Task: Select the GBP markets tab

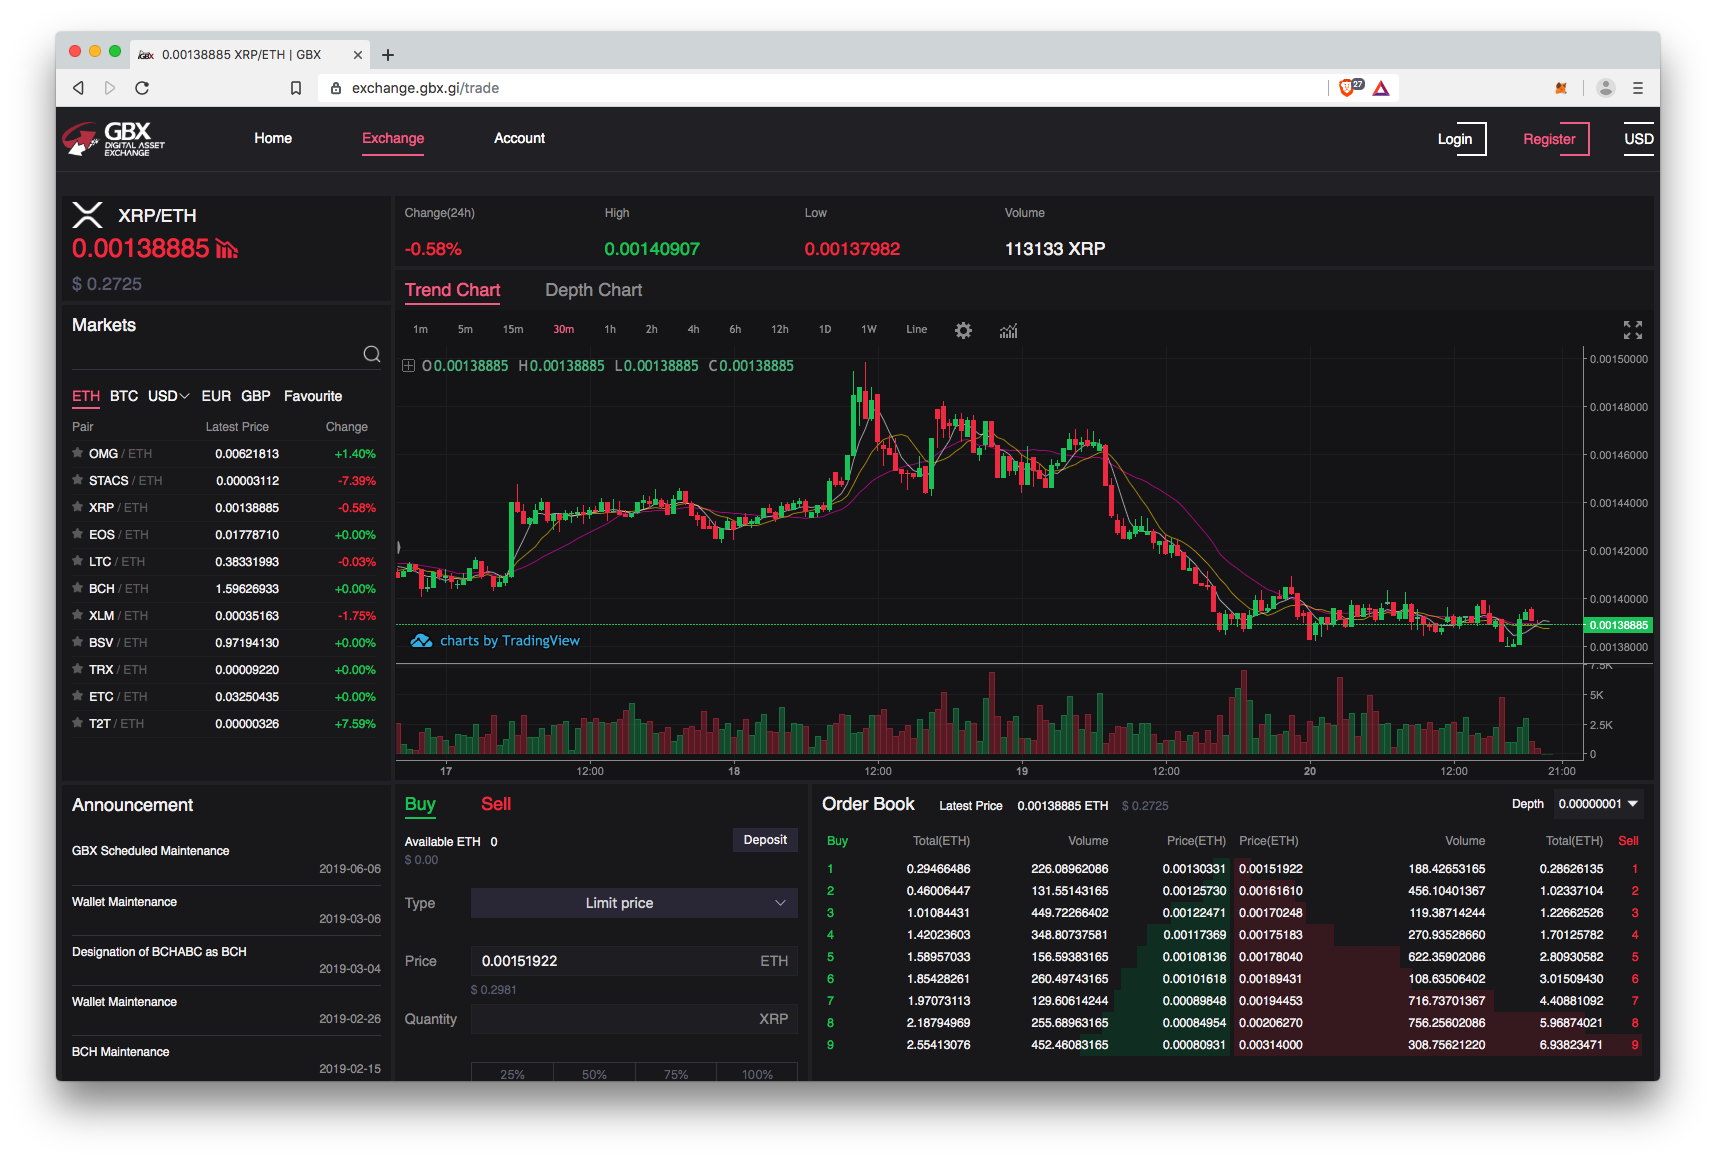Action: coord(256,396)
